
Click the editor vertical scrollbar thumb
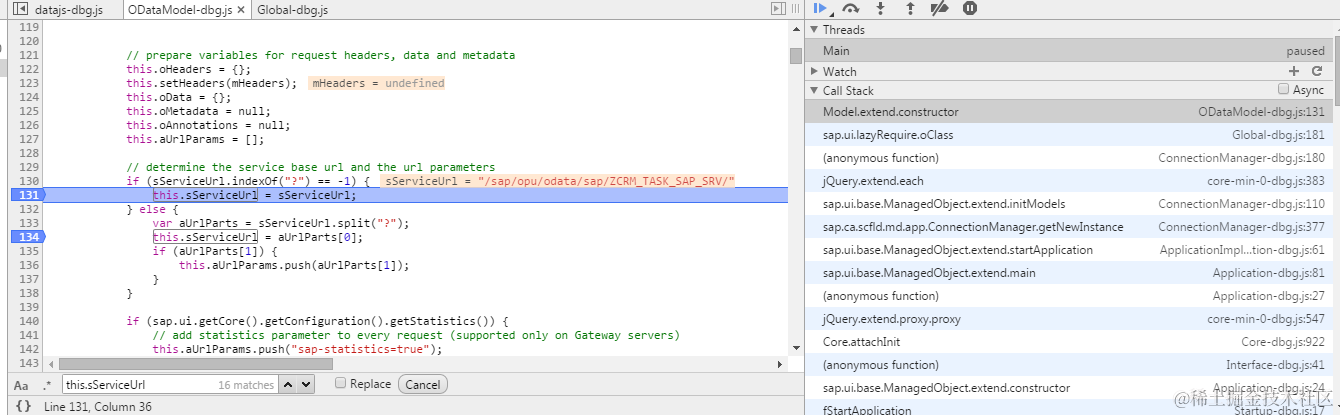pos(796,56)
